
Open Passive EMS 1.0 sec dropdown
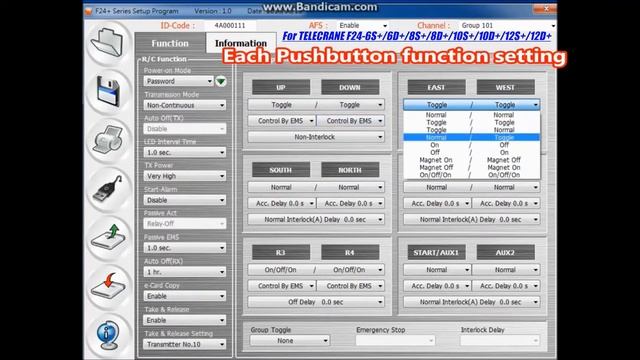[x=185, y=248]
